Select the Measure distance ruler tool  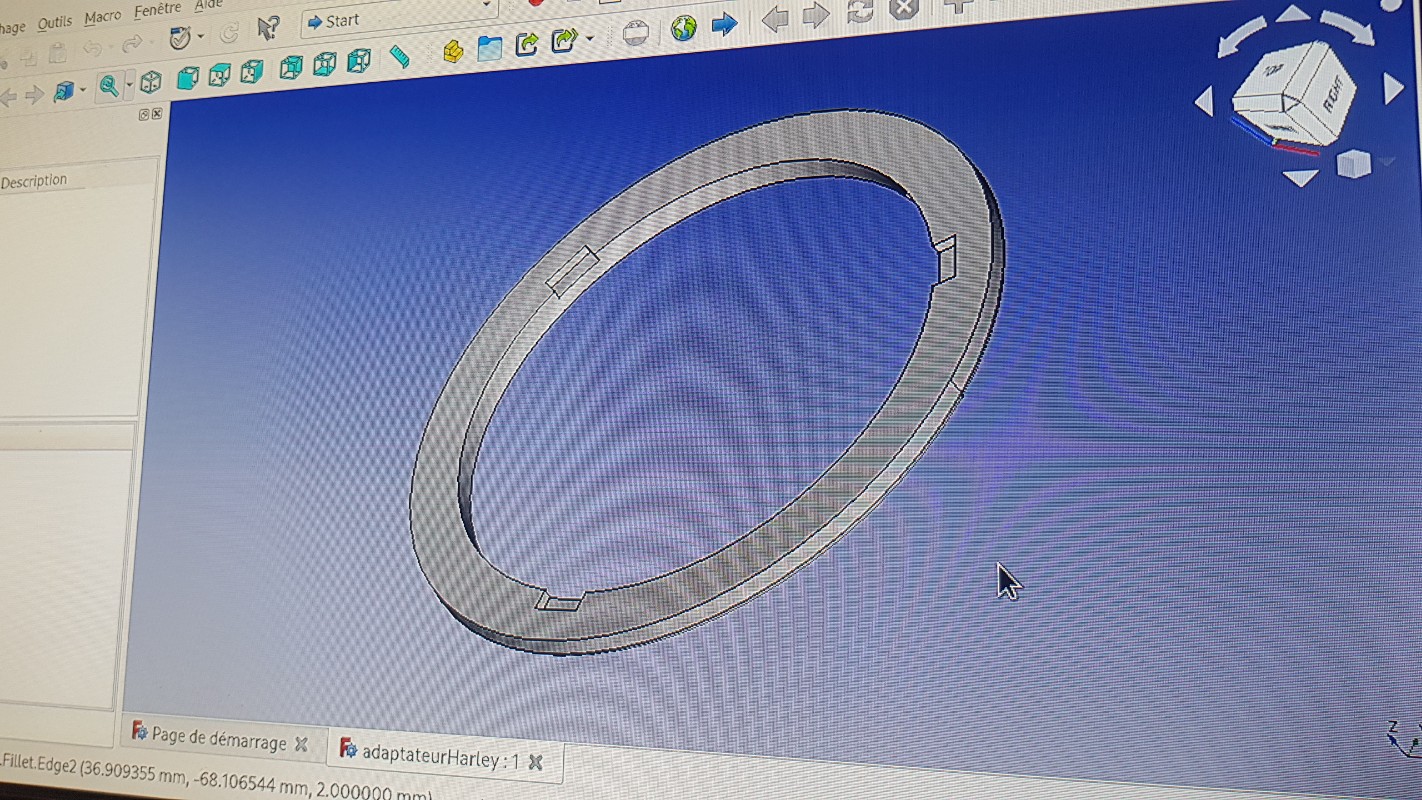coord(399,56)
